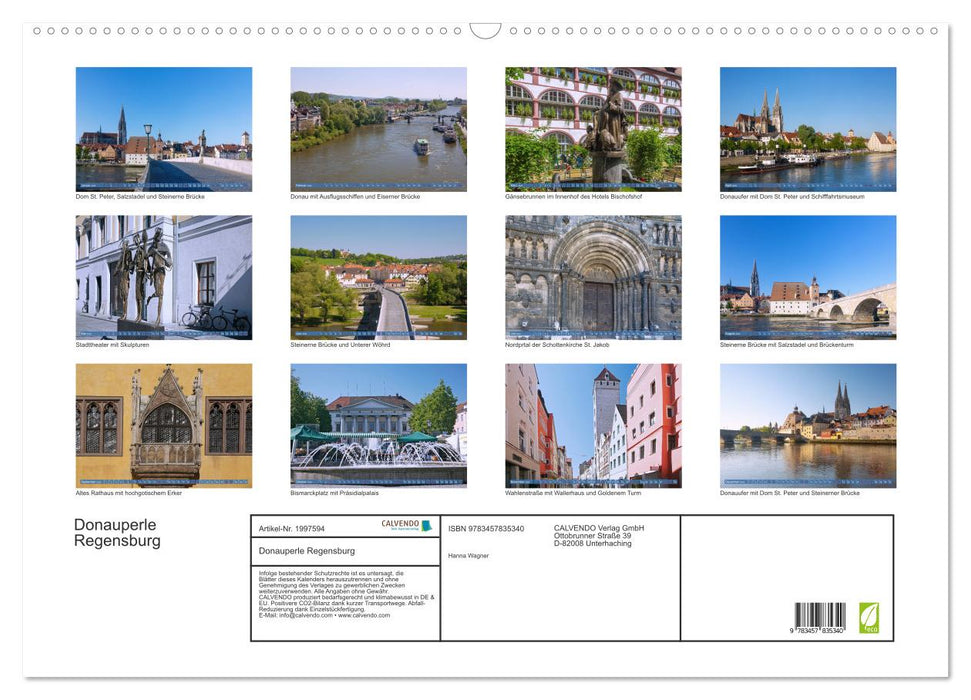
Task: Click the CALVENDO Verlag GmbH address block
Action: click(x=597, y=536)
